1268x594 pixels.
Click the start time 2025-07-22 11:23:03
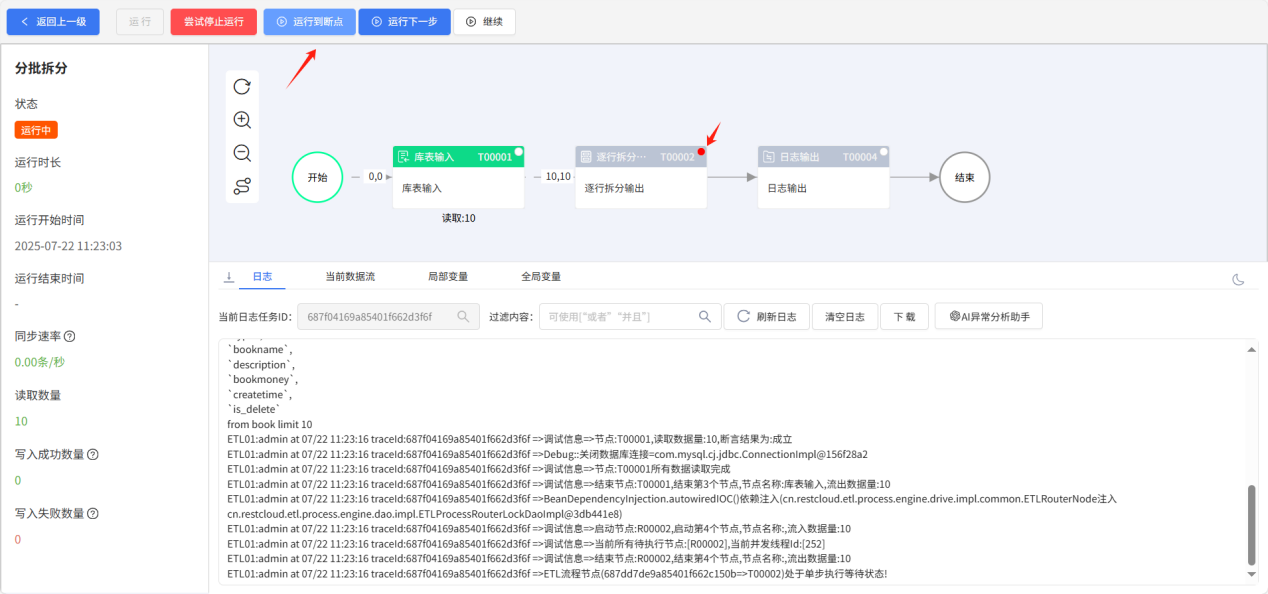68,246
